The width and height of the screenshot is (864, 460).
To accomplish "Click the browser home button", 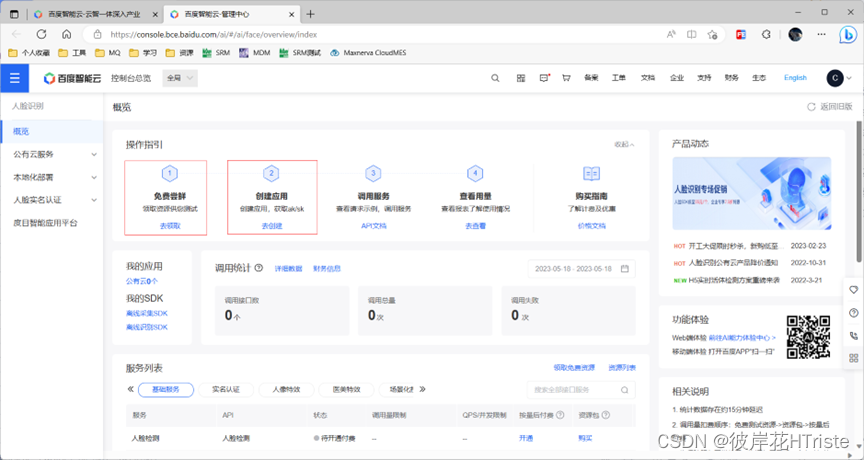I will tap(67, 34).
